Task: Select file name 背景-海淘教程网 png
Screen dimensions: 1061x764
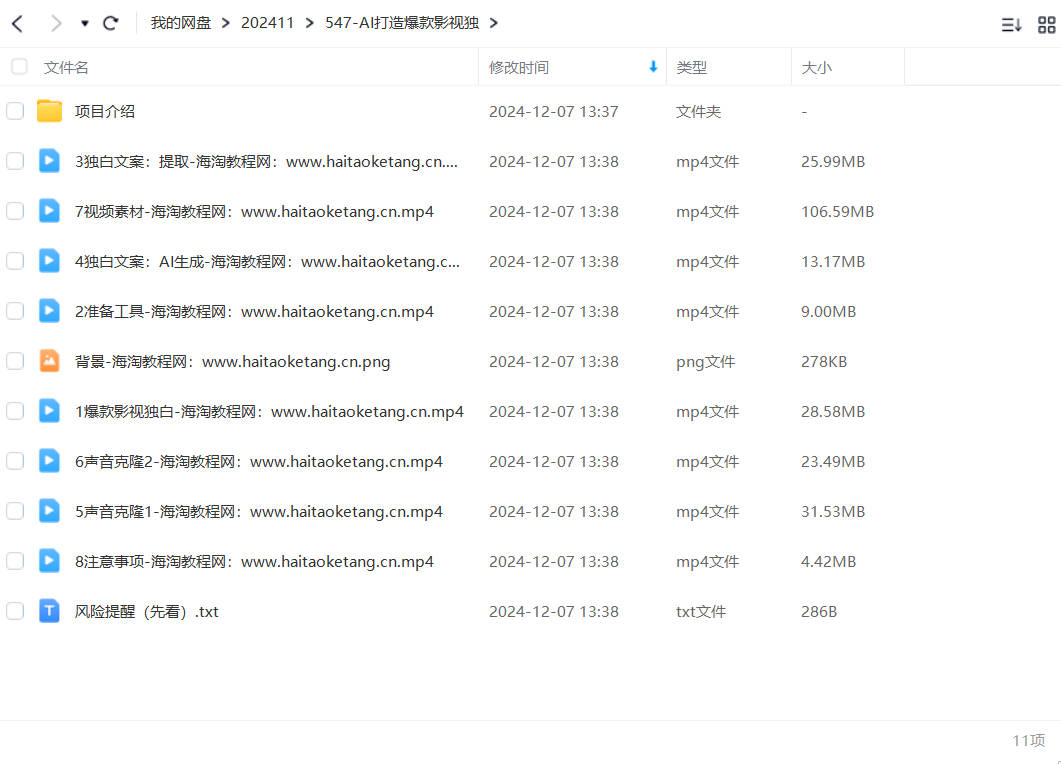Action: coord(232,362)
